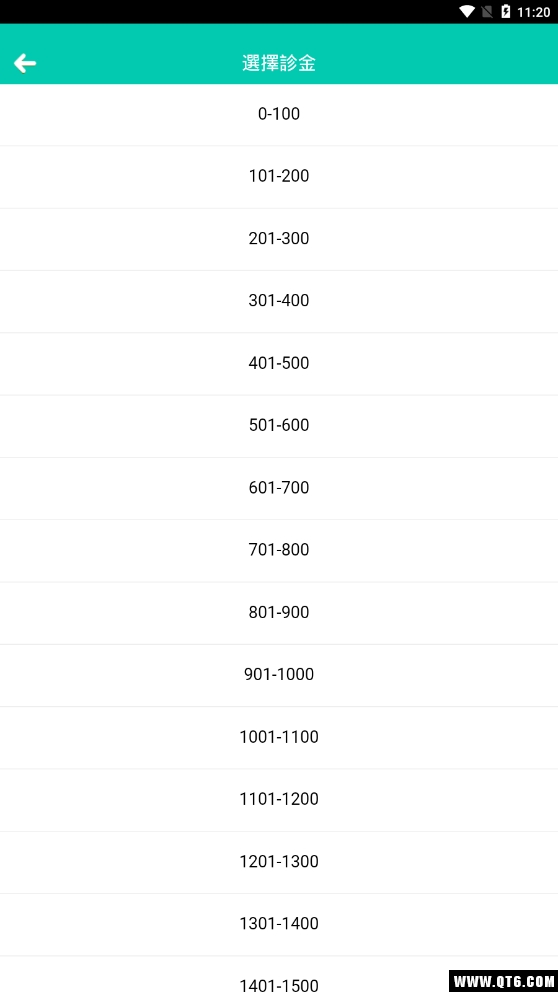558x992 pixels.
Task: Tap the Wi-Fi status icon
Action: coord(467,11)
